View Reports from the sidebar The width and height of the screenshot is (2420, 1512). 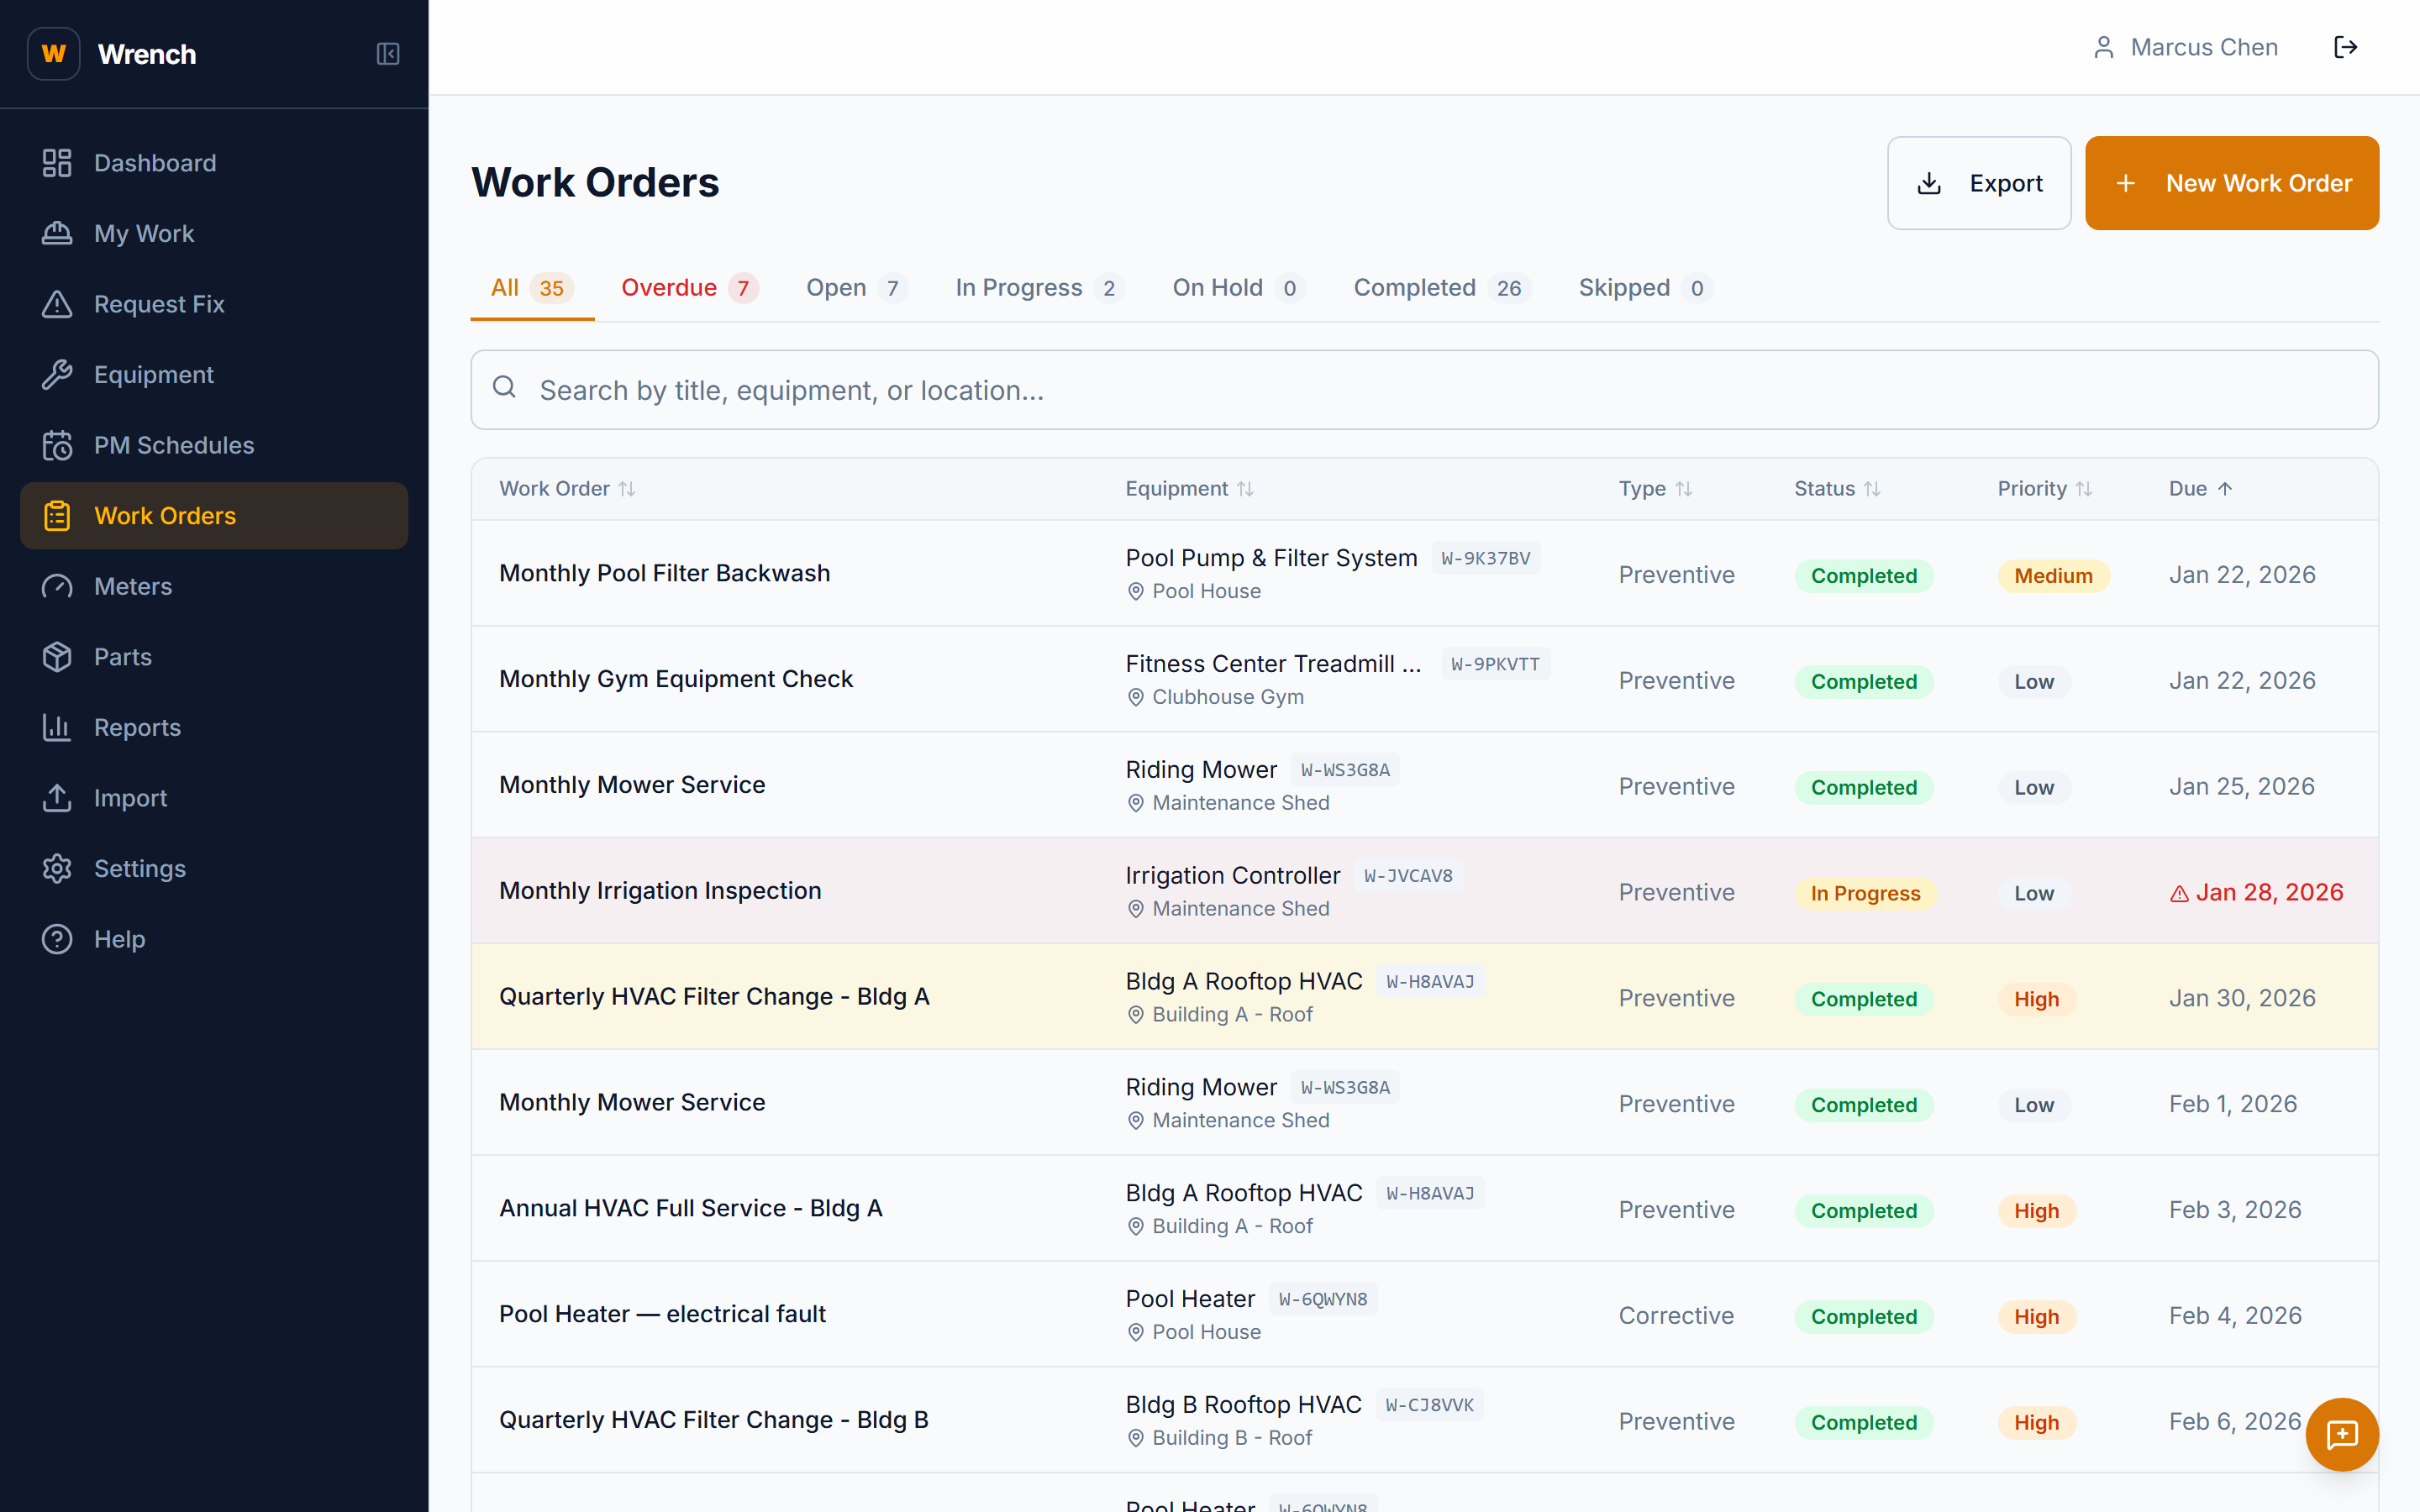[x=137, y=727]
